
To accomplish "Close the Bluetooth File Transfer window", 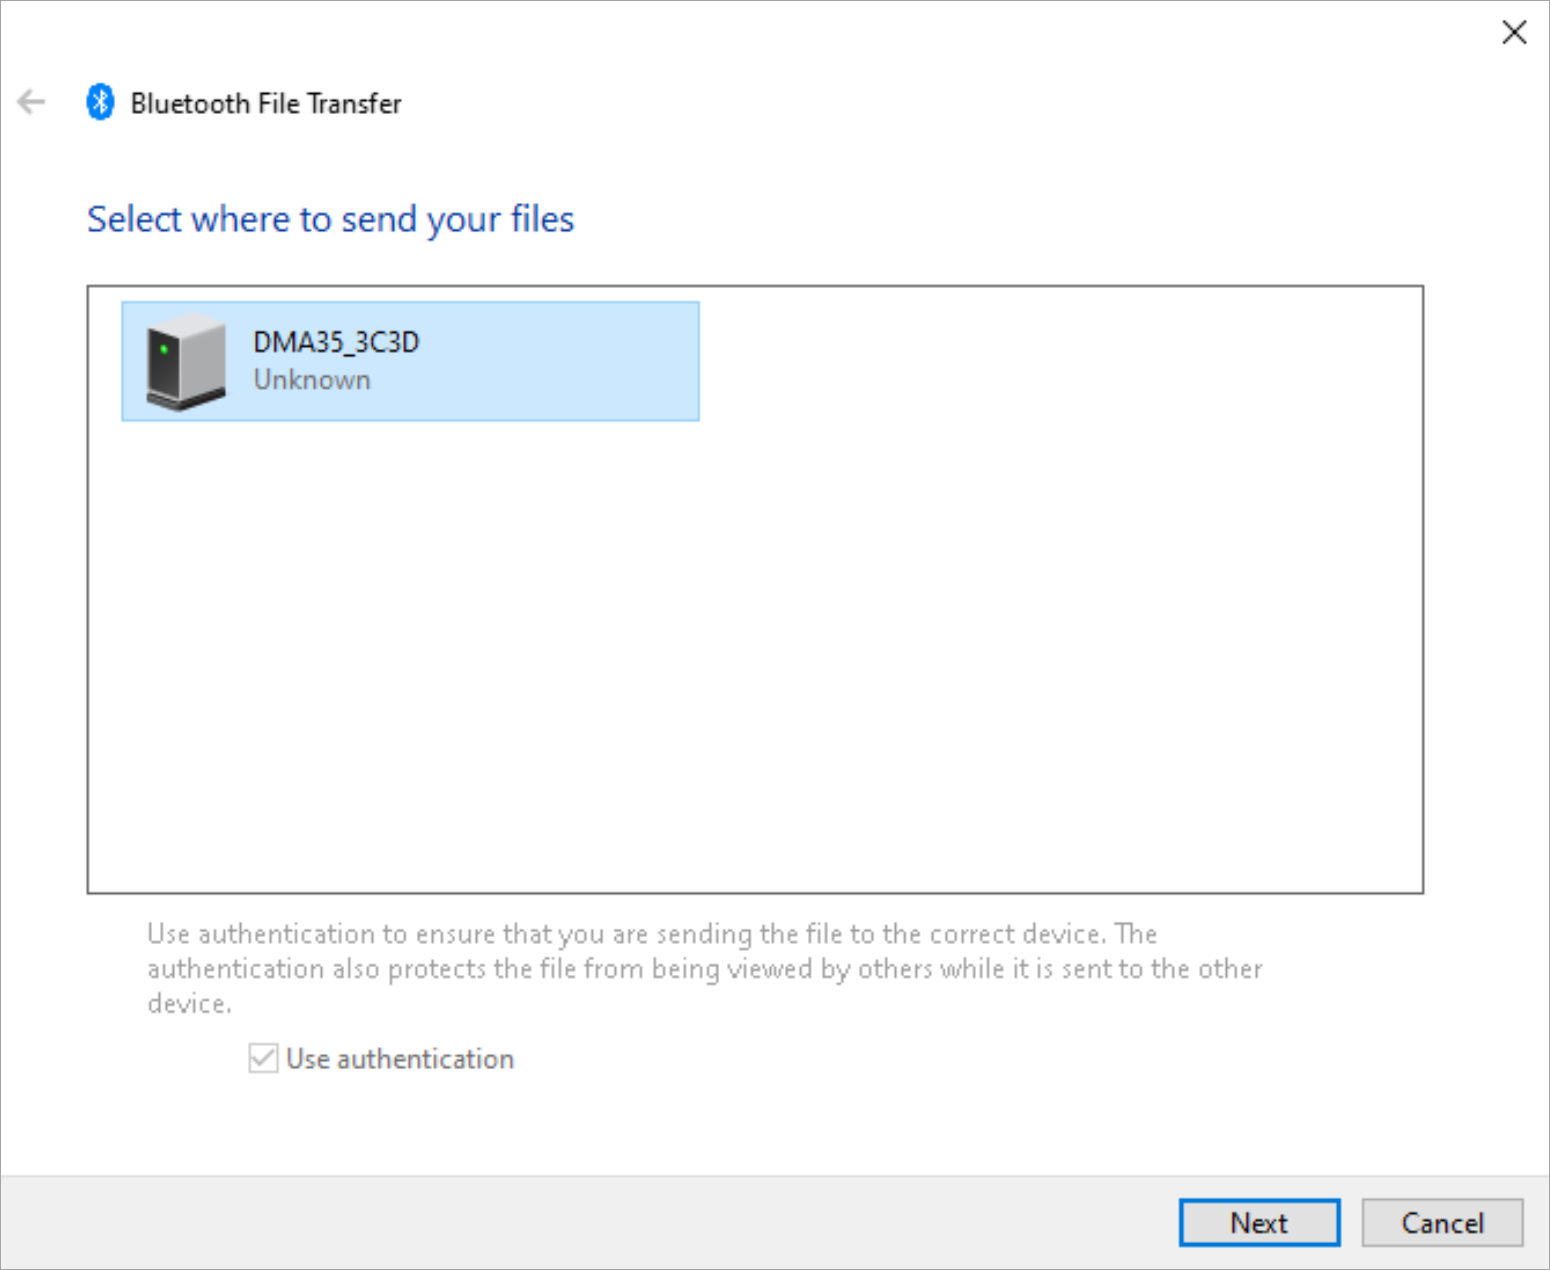I will [1514, 32].
